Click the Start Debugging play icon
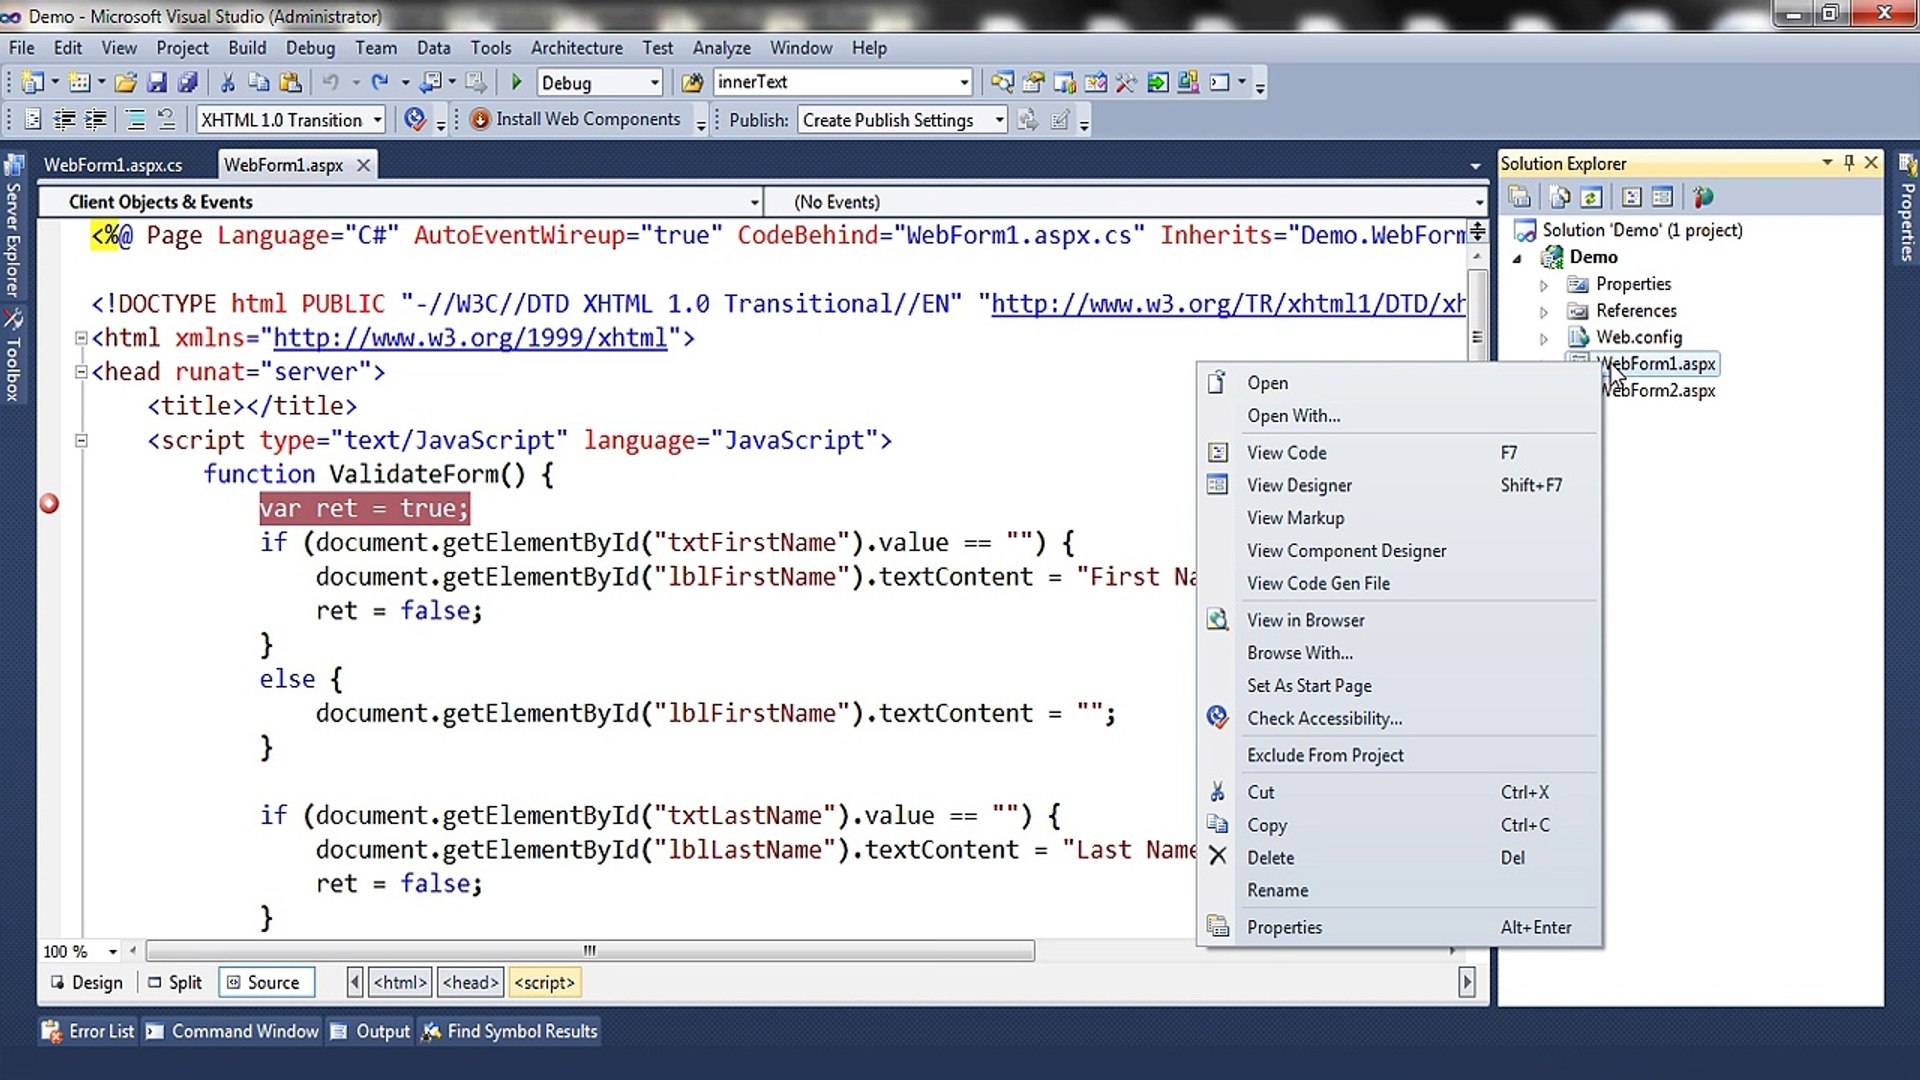The height and width of the screenshot is (1080, 1920). point(517,82)
